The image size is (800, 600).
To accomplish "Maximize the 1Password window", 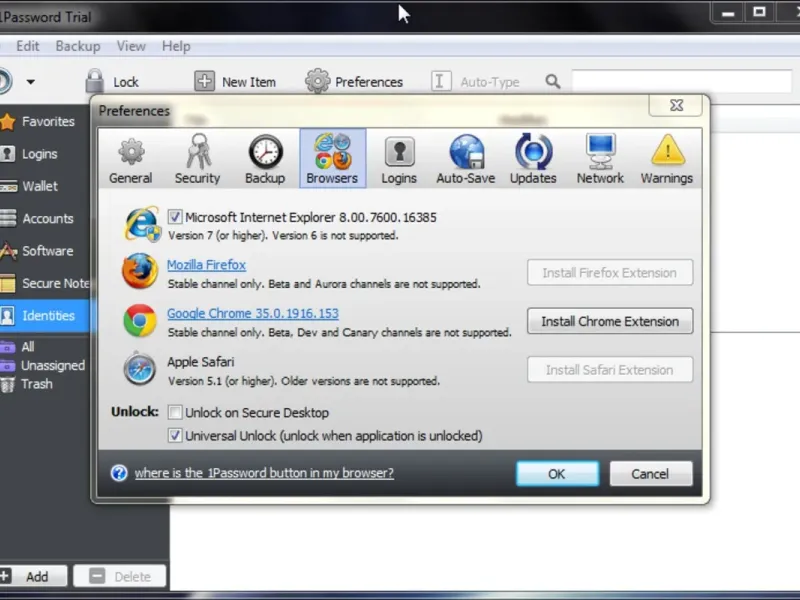I will click(x=759, y=13).
